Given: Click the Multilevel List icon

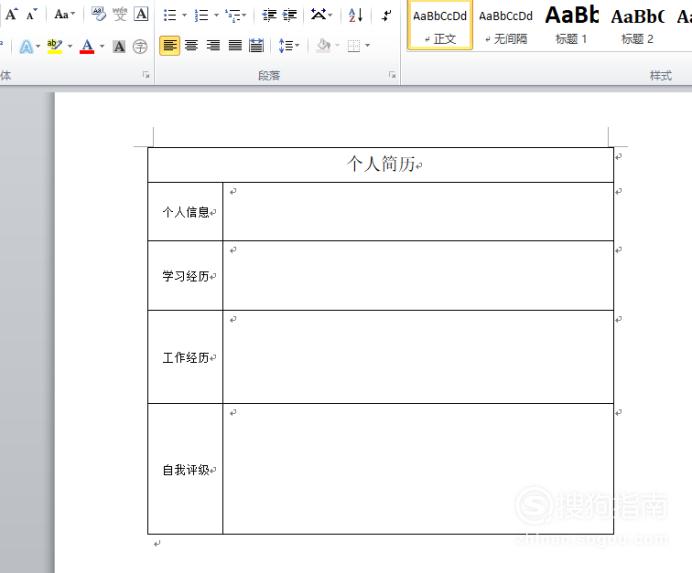Looking at the screenshot, I should pos(233,15).
